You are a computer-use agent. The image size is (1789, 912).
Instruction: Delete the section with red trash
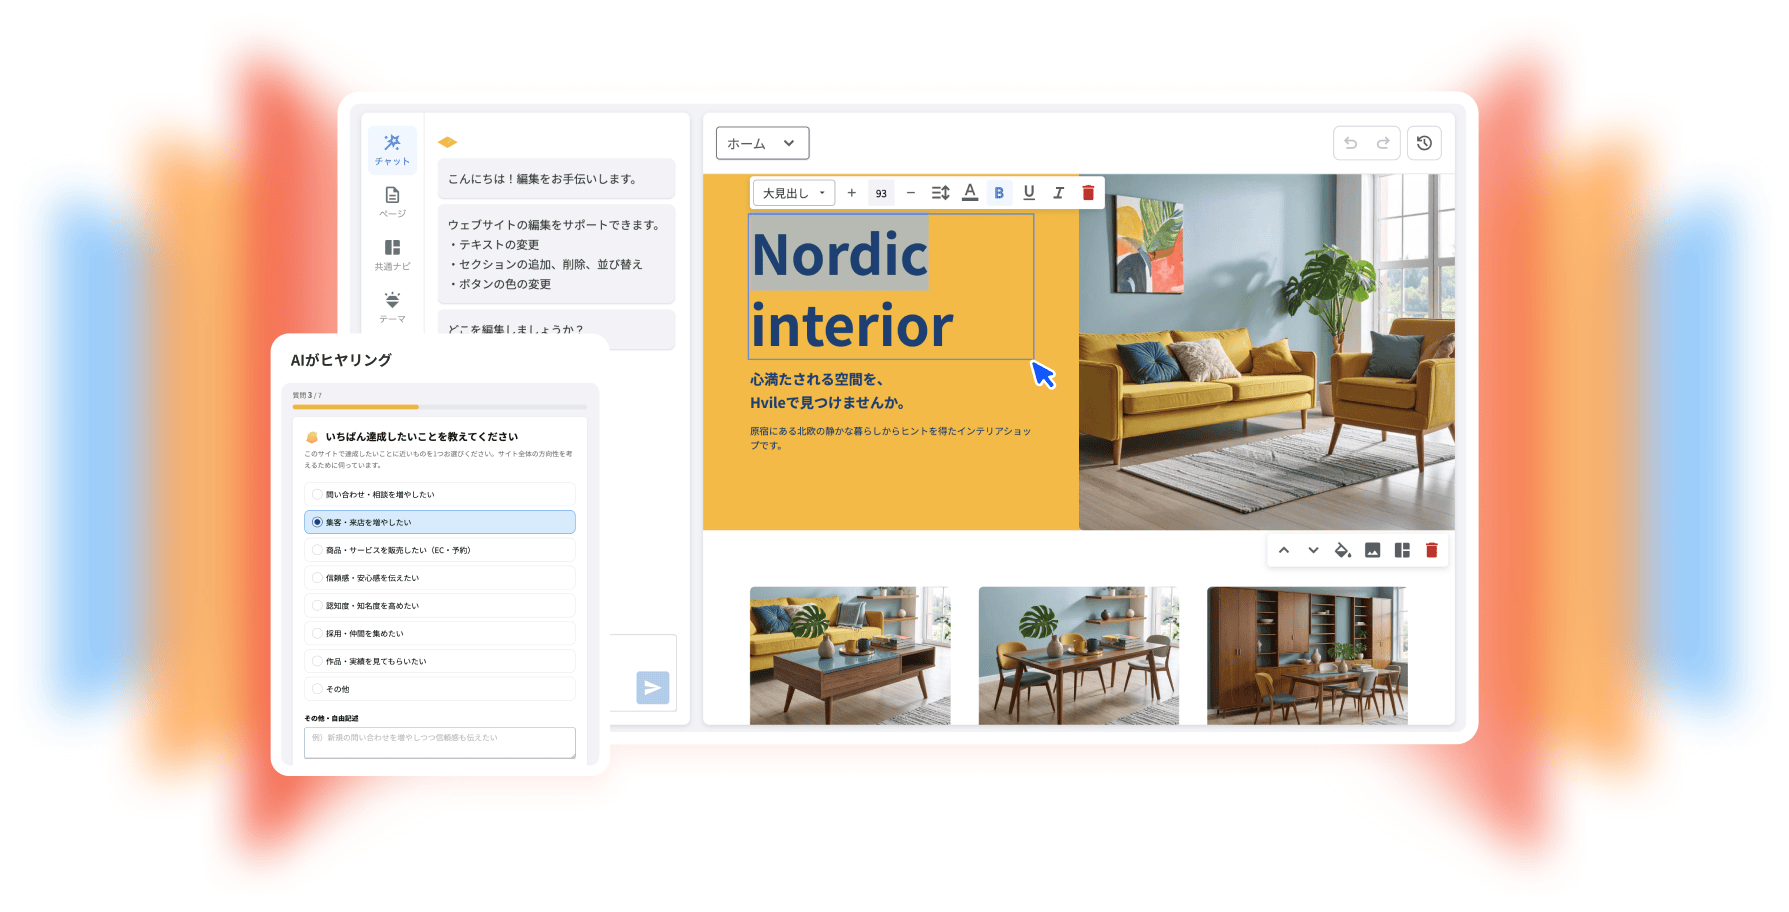1432,550
